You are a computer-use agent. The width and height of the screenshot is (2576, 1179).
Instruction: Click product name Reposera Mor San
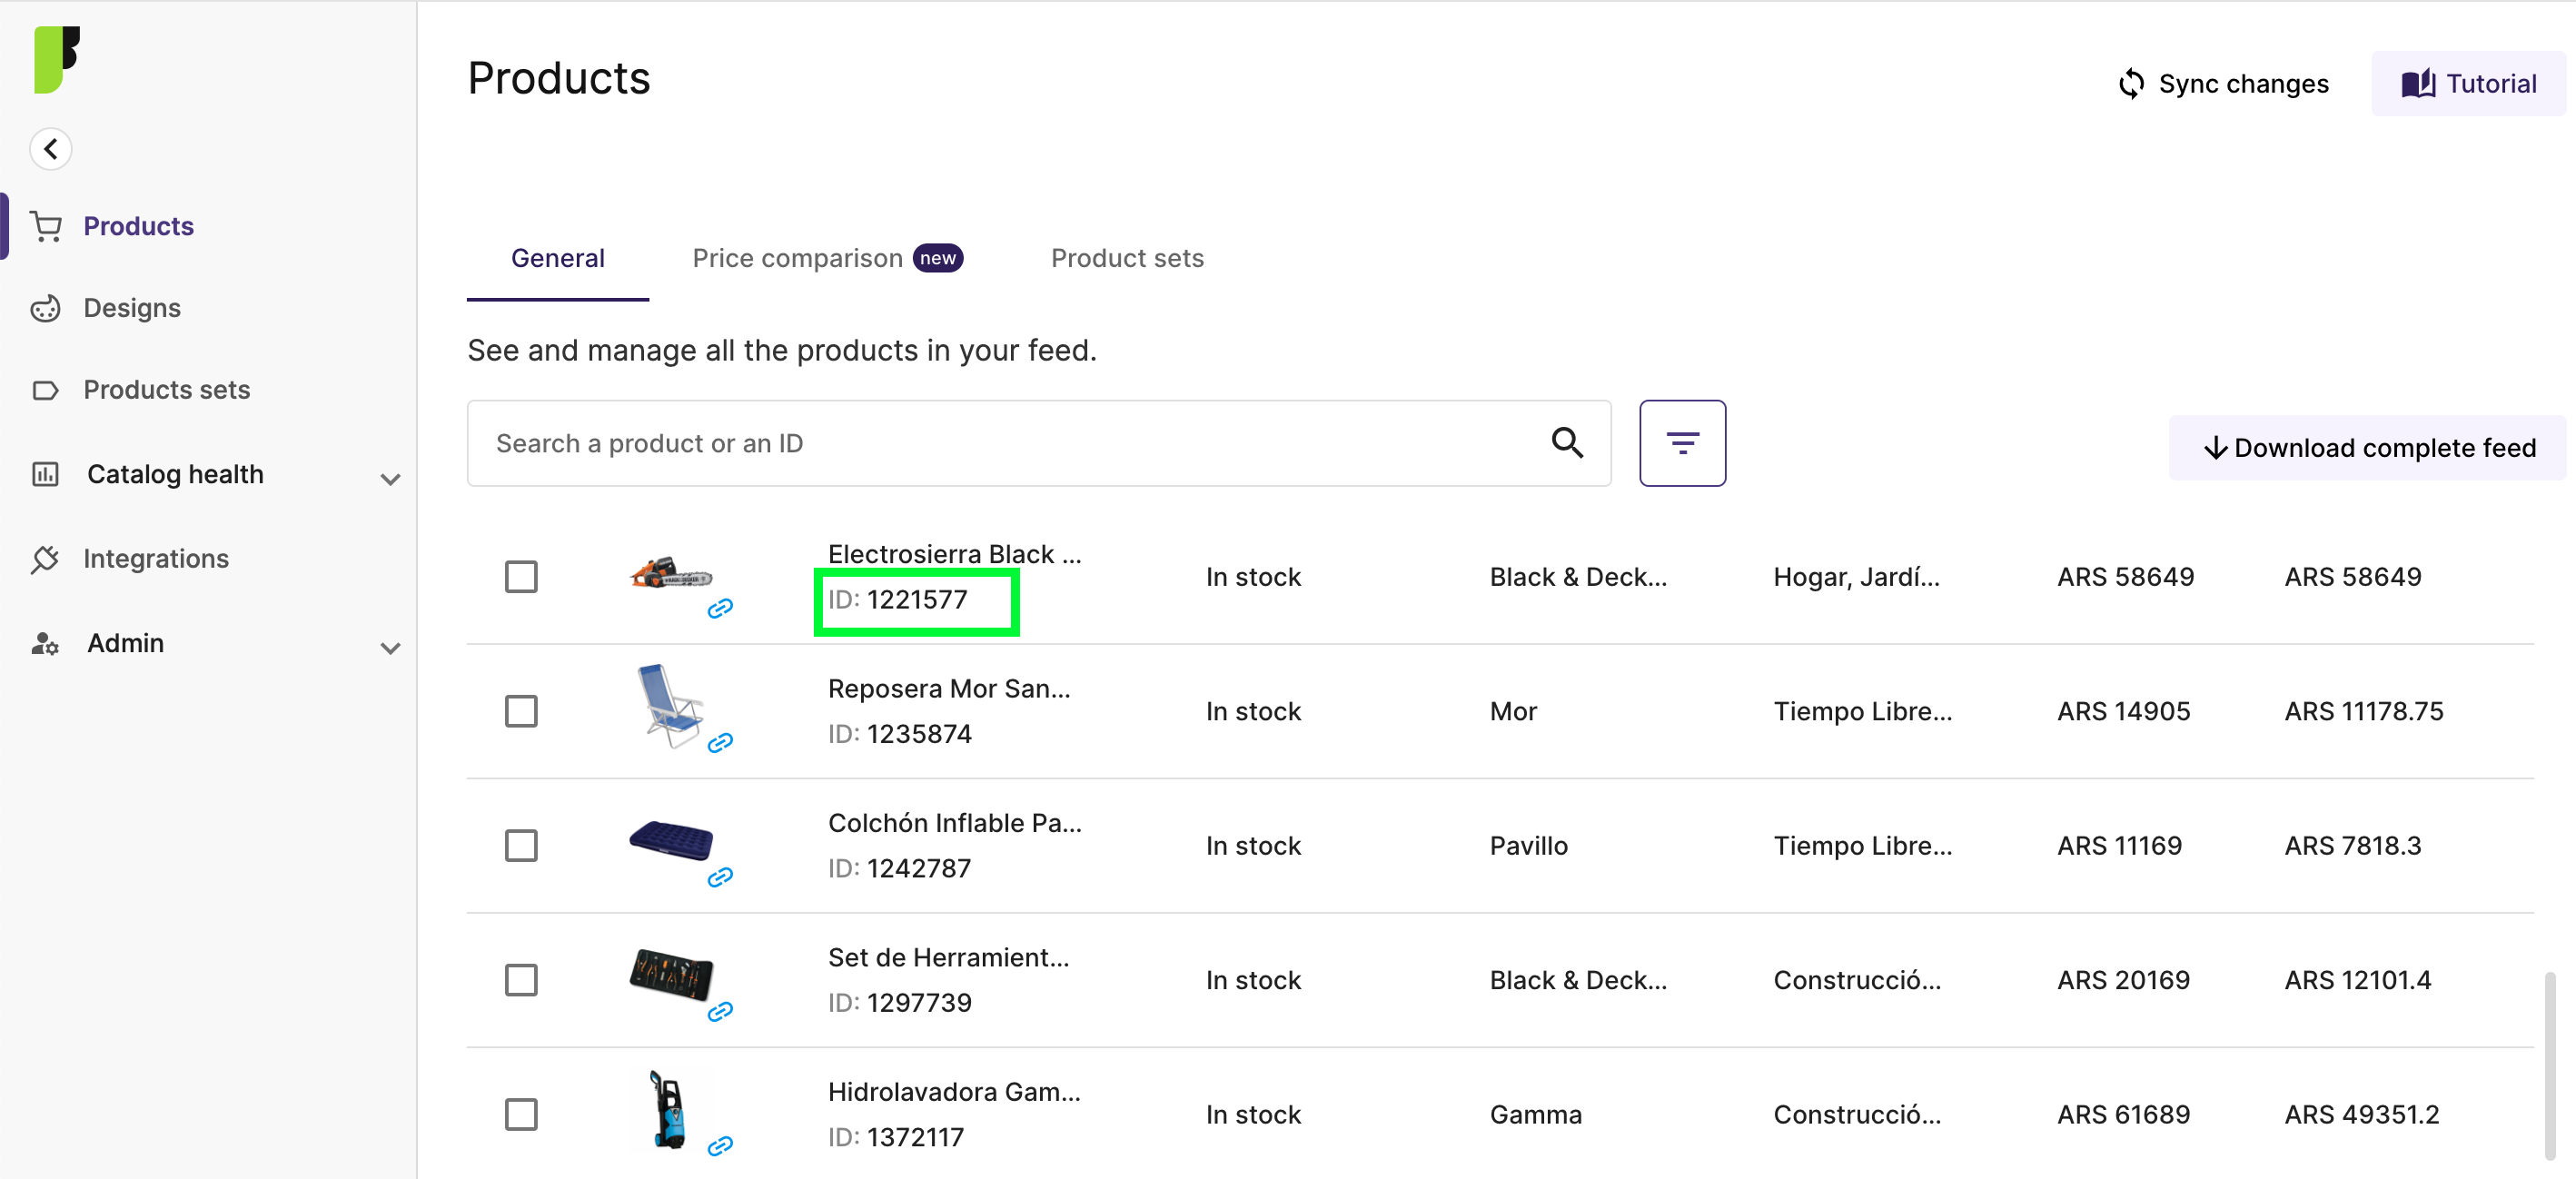pos(949,689)
